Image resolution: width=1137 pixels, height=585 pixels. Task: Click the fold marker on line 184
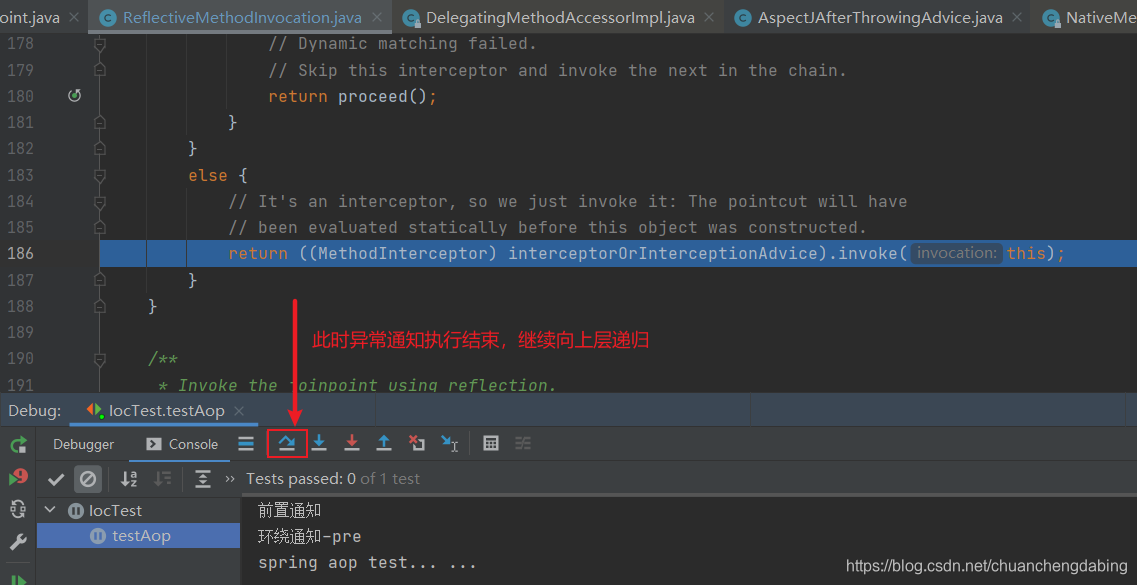click(x=100, y=201)
